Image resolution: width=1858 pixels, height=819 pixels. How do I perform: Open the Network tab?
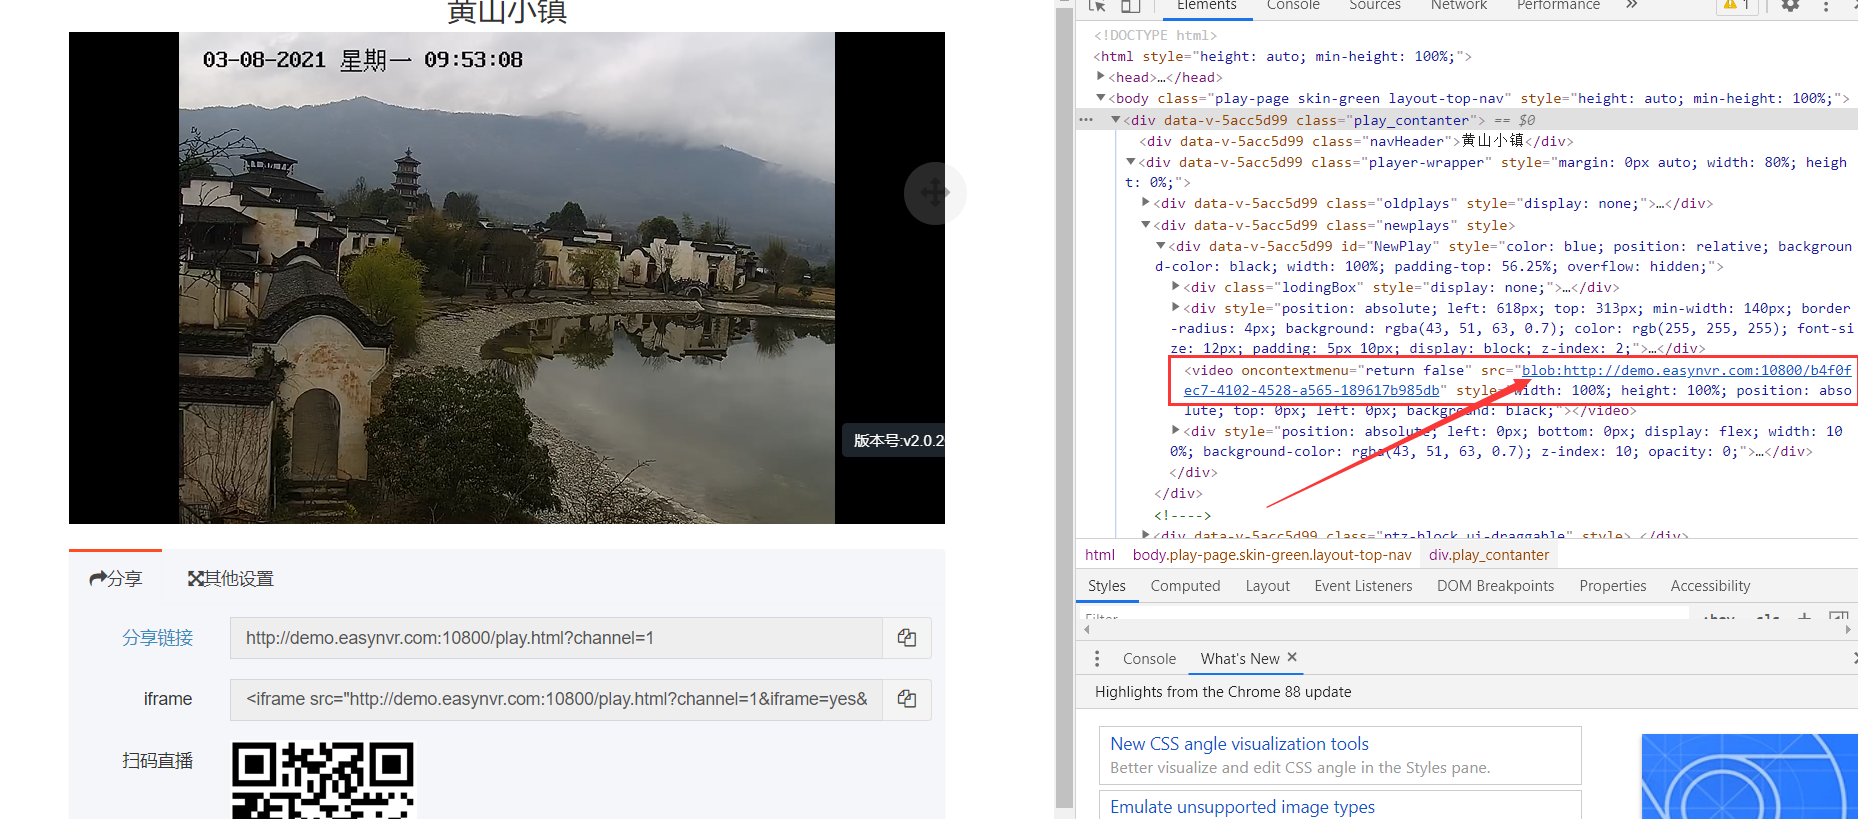point(1459,5)
